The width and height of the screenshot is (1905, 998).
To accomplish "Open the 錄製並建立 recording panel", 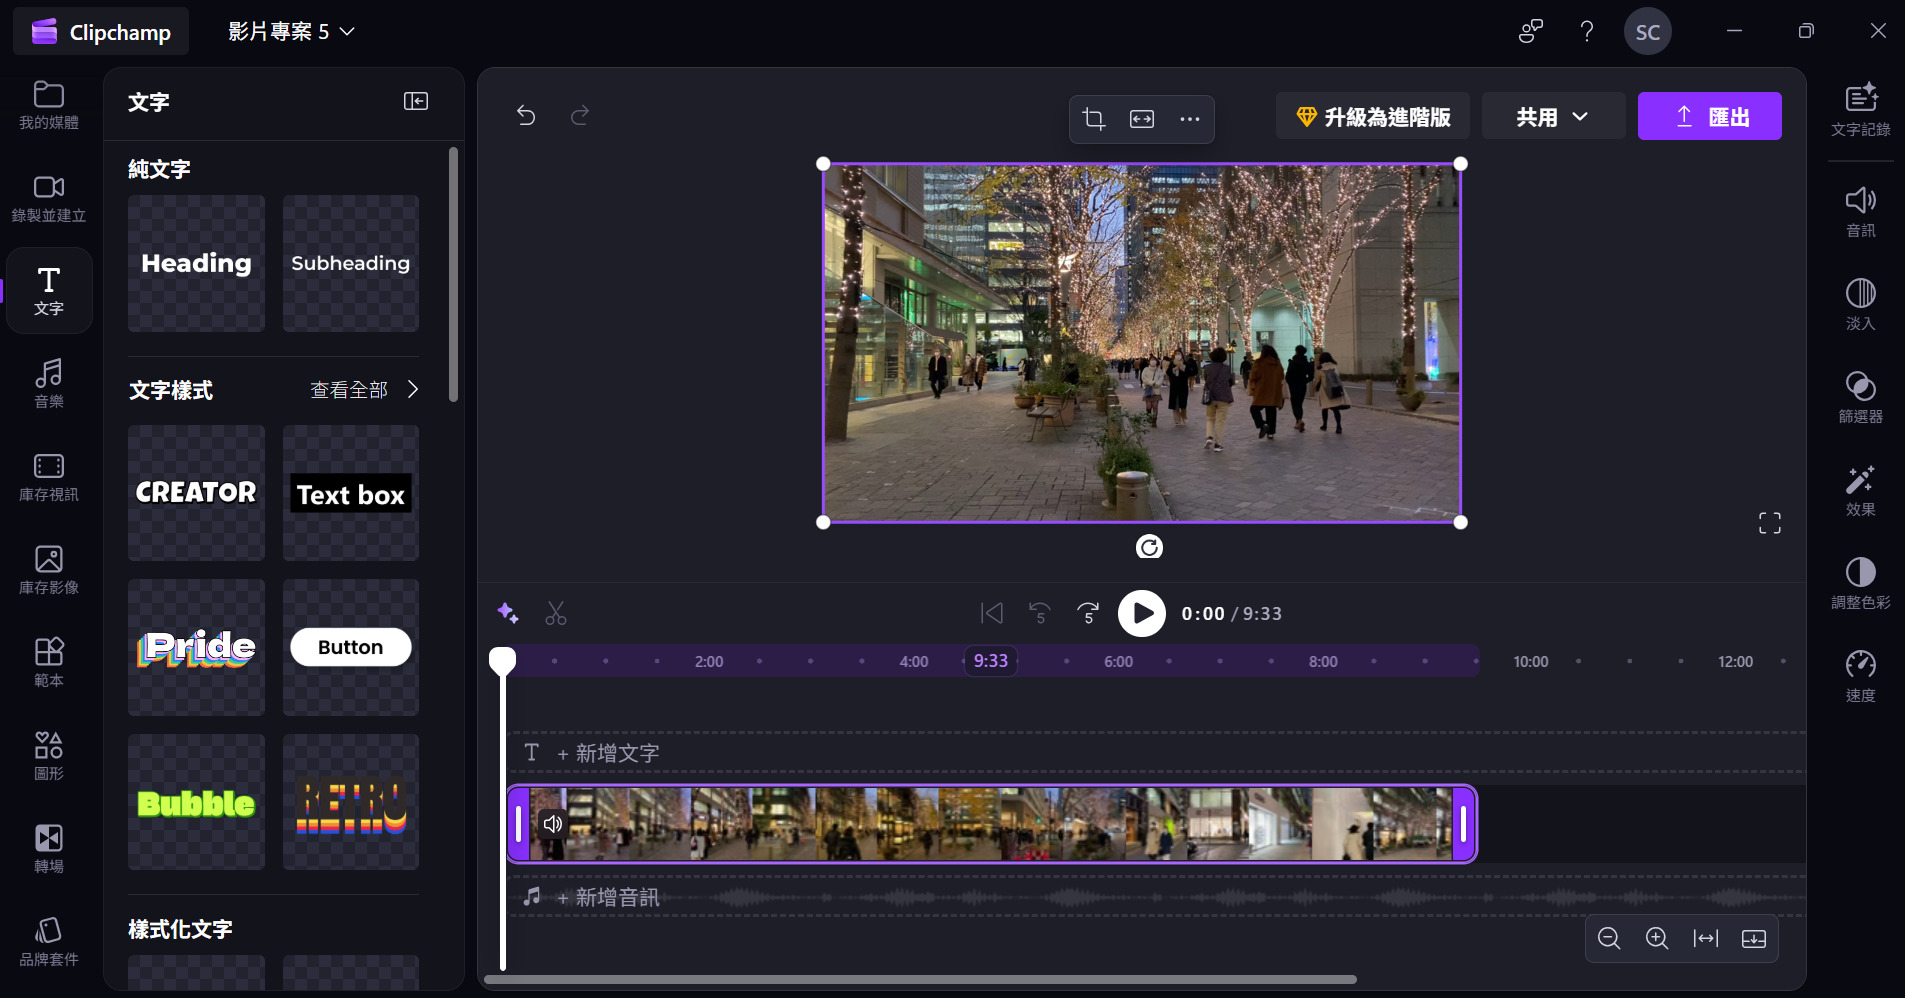I will pyautogui.click(x=47, y=198).
